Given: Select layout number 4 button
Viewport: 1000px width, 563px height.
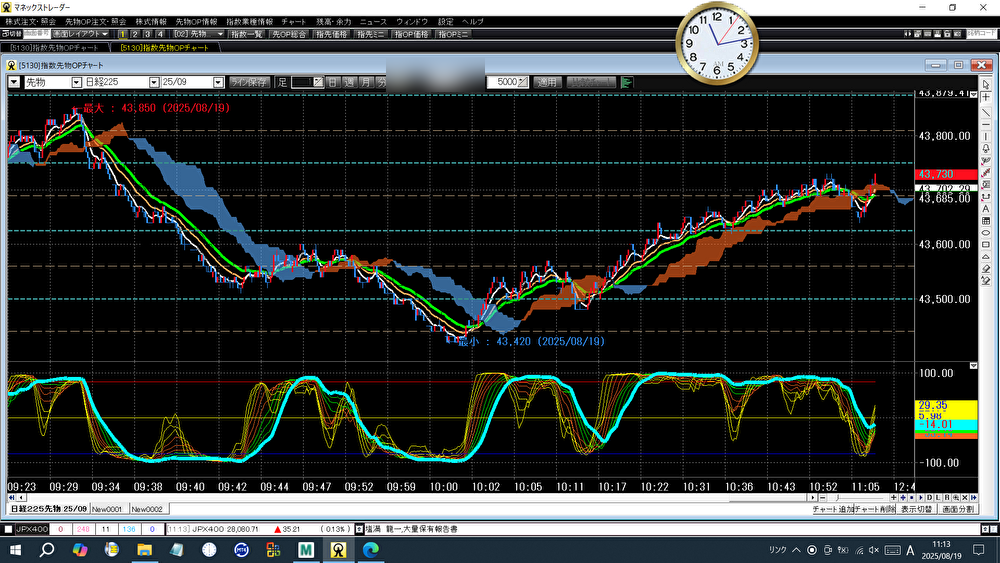Looking at the screenshot, I should (x=160, y=34).
